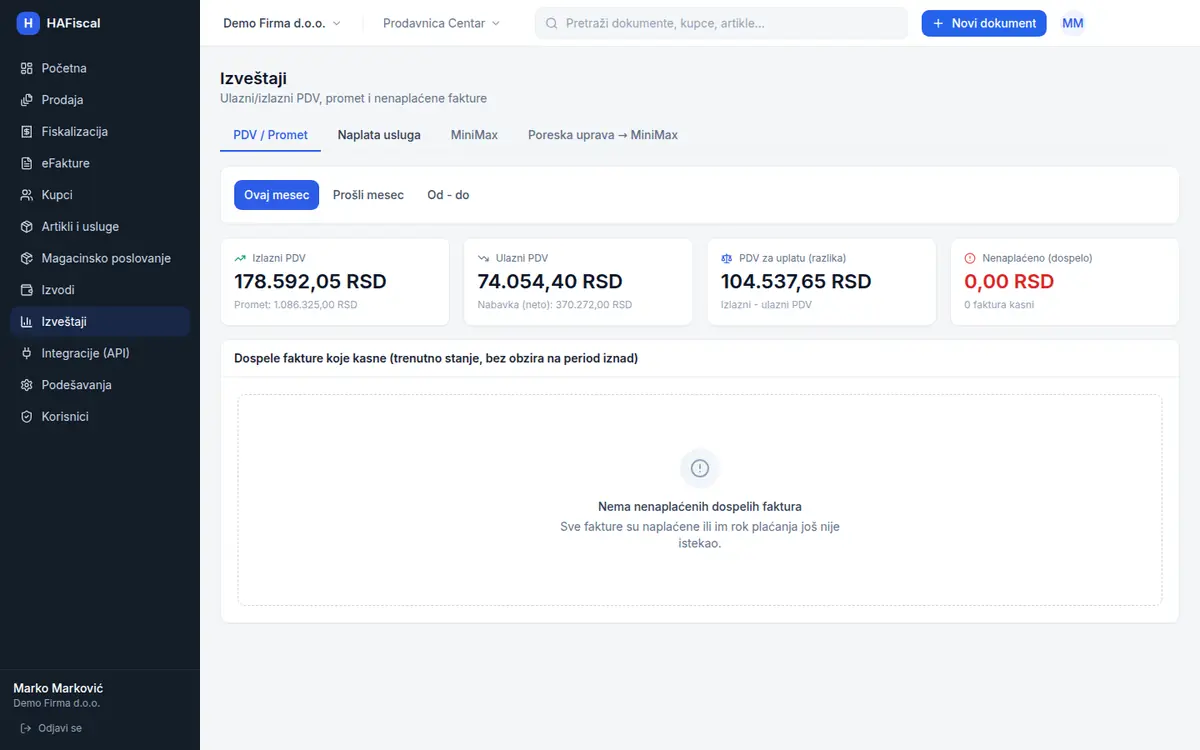Choose the Od - do date range filter
Viewport: 1200px width, 750px height.
point(448,195)
